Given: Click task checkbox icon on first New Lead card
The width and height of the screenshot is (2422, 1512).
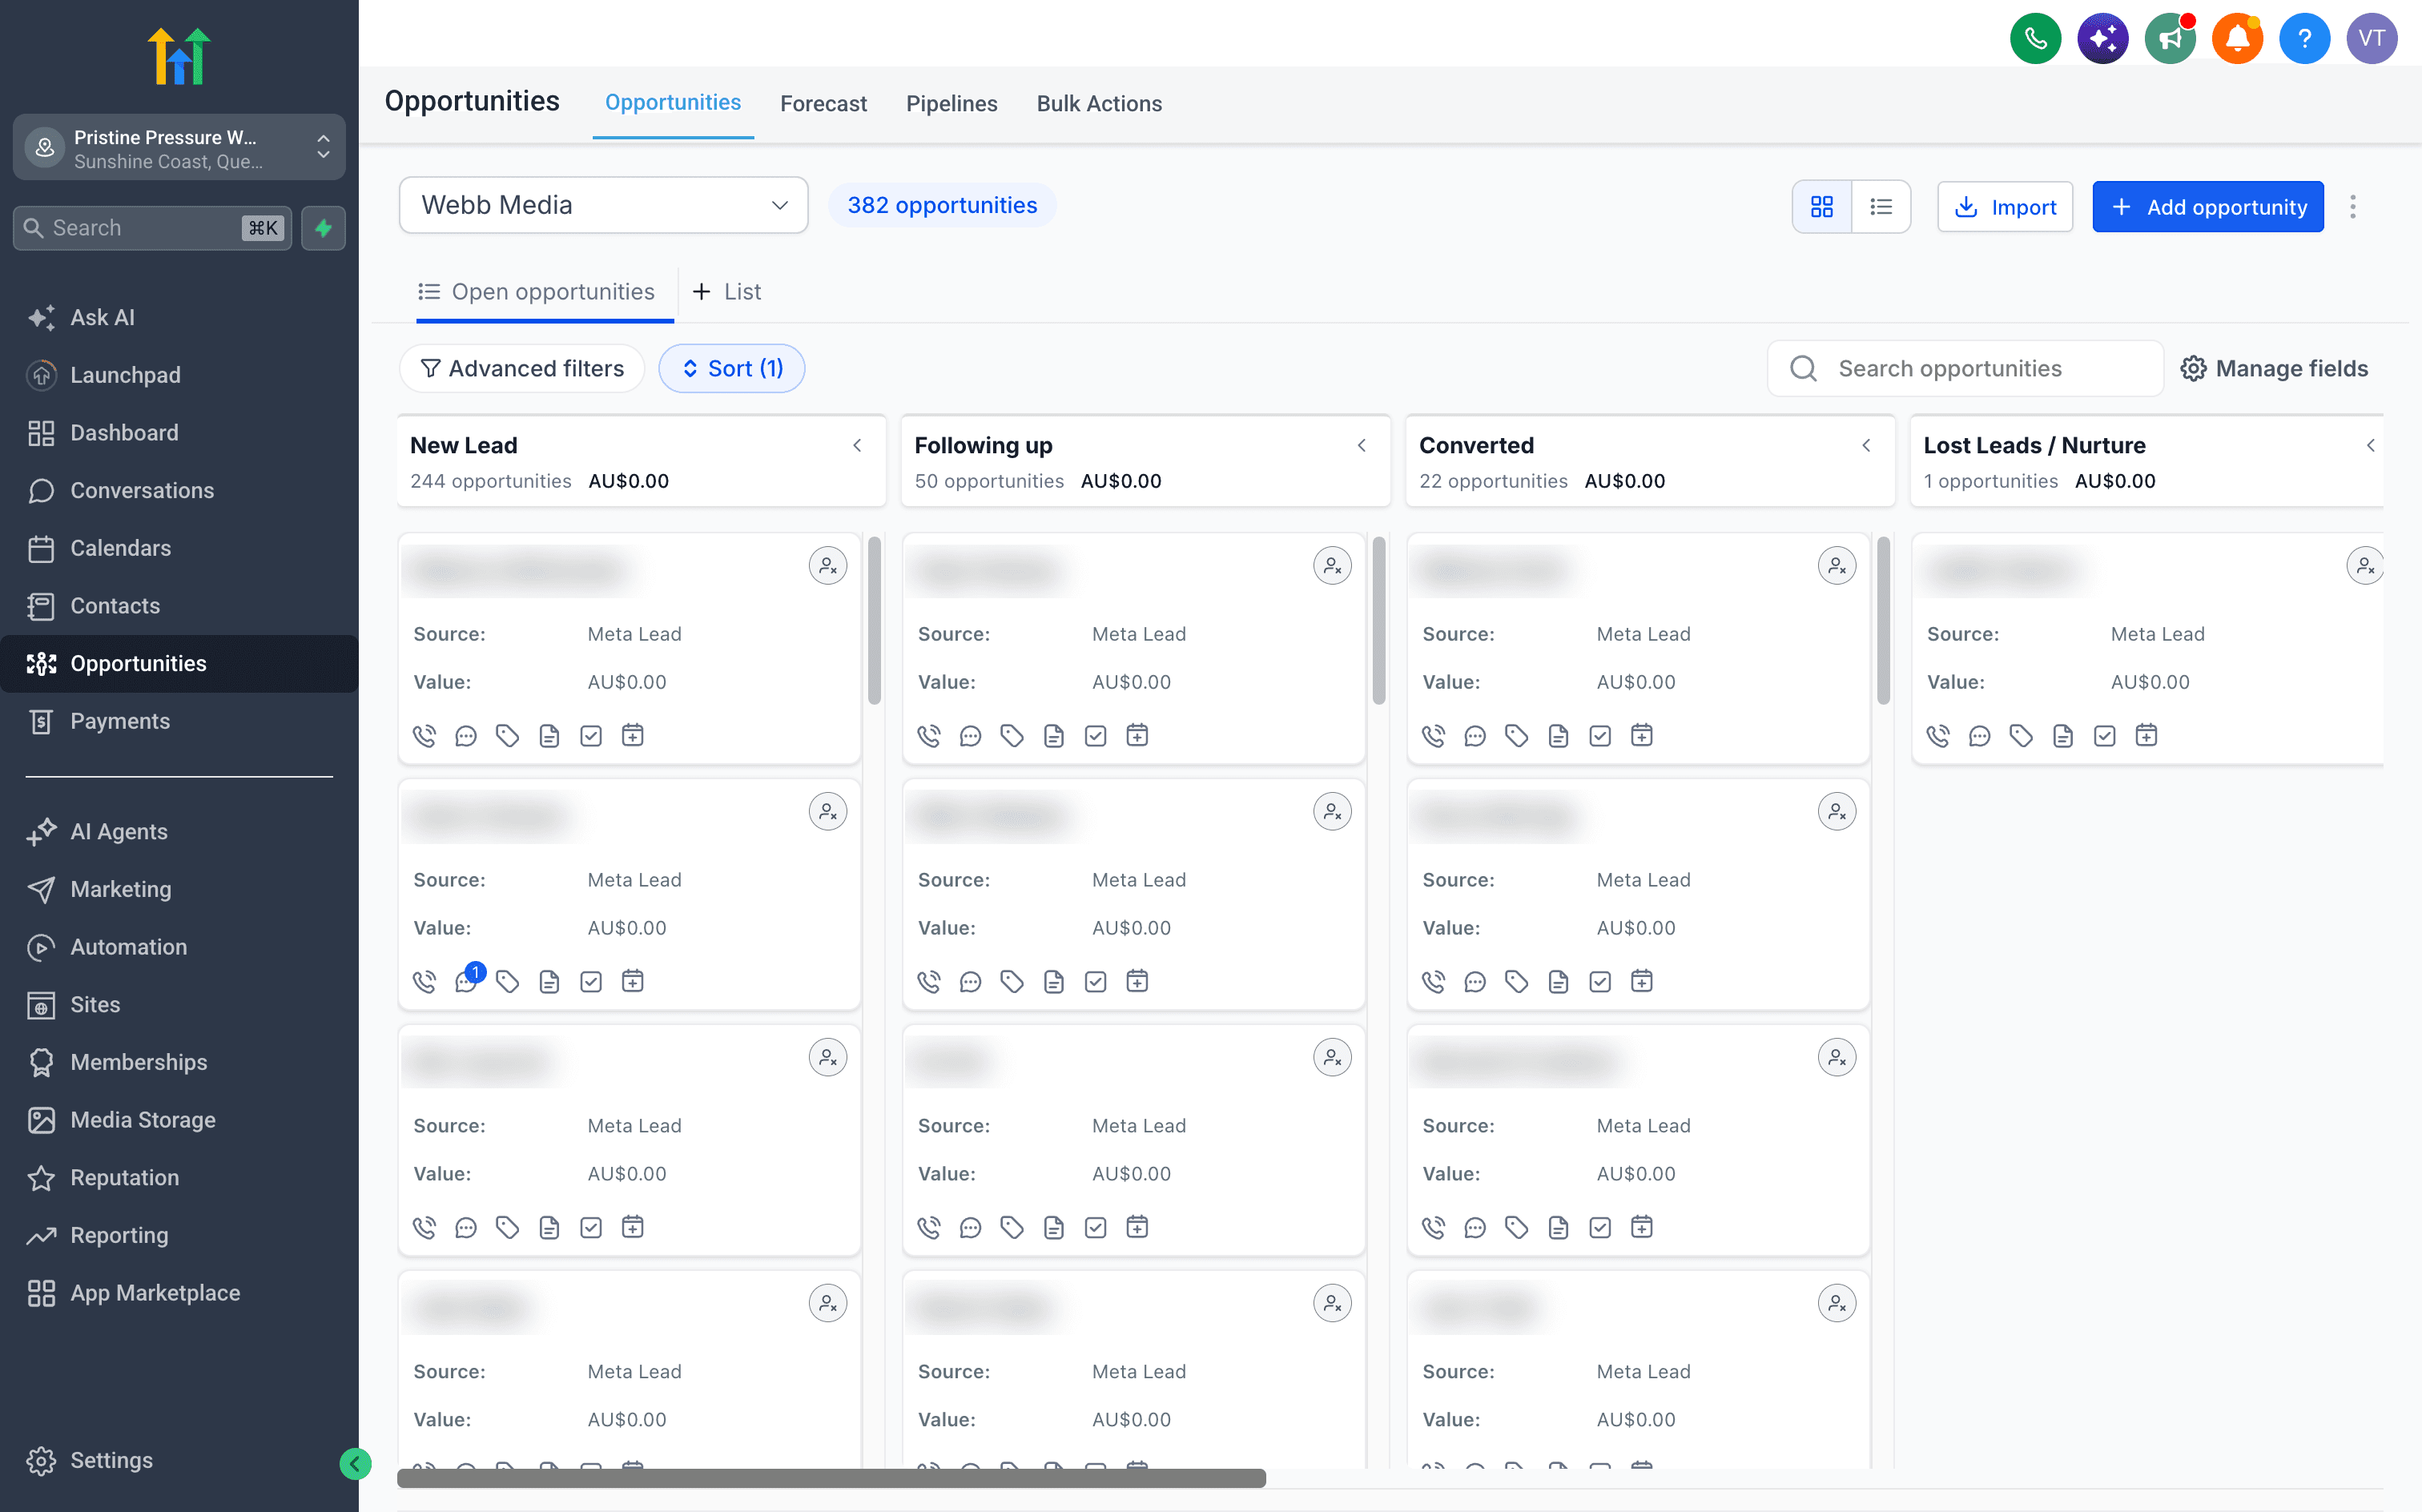Looking at the screenshot, I should [591, 736].
